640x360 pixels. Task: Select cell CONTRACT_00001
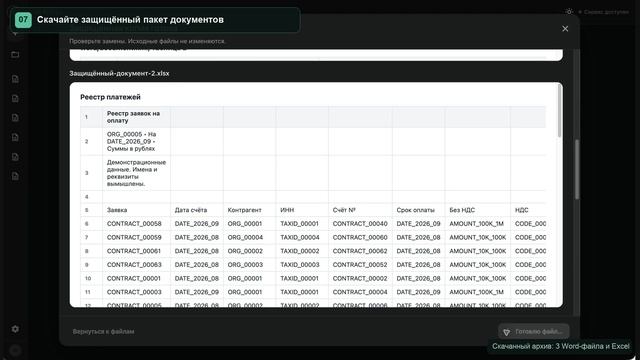[136, 278]
